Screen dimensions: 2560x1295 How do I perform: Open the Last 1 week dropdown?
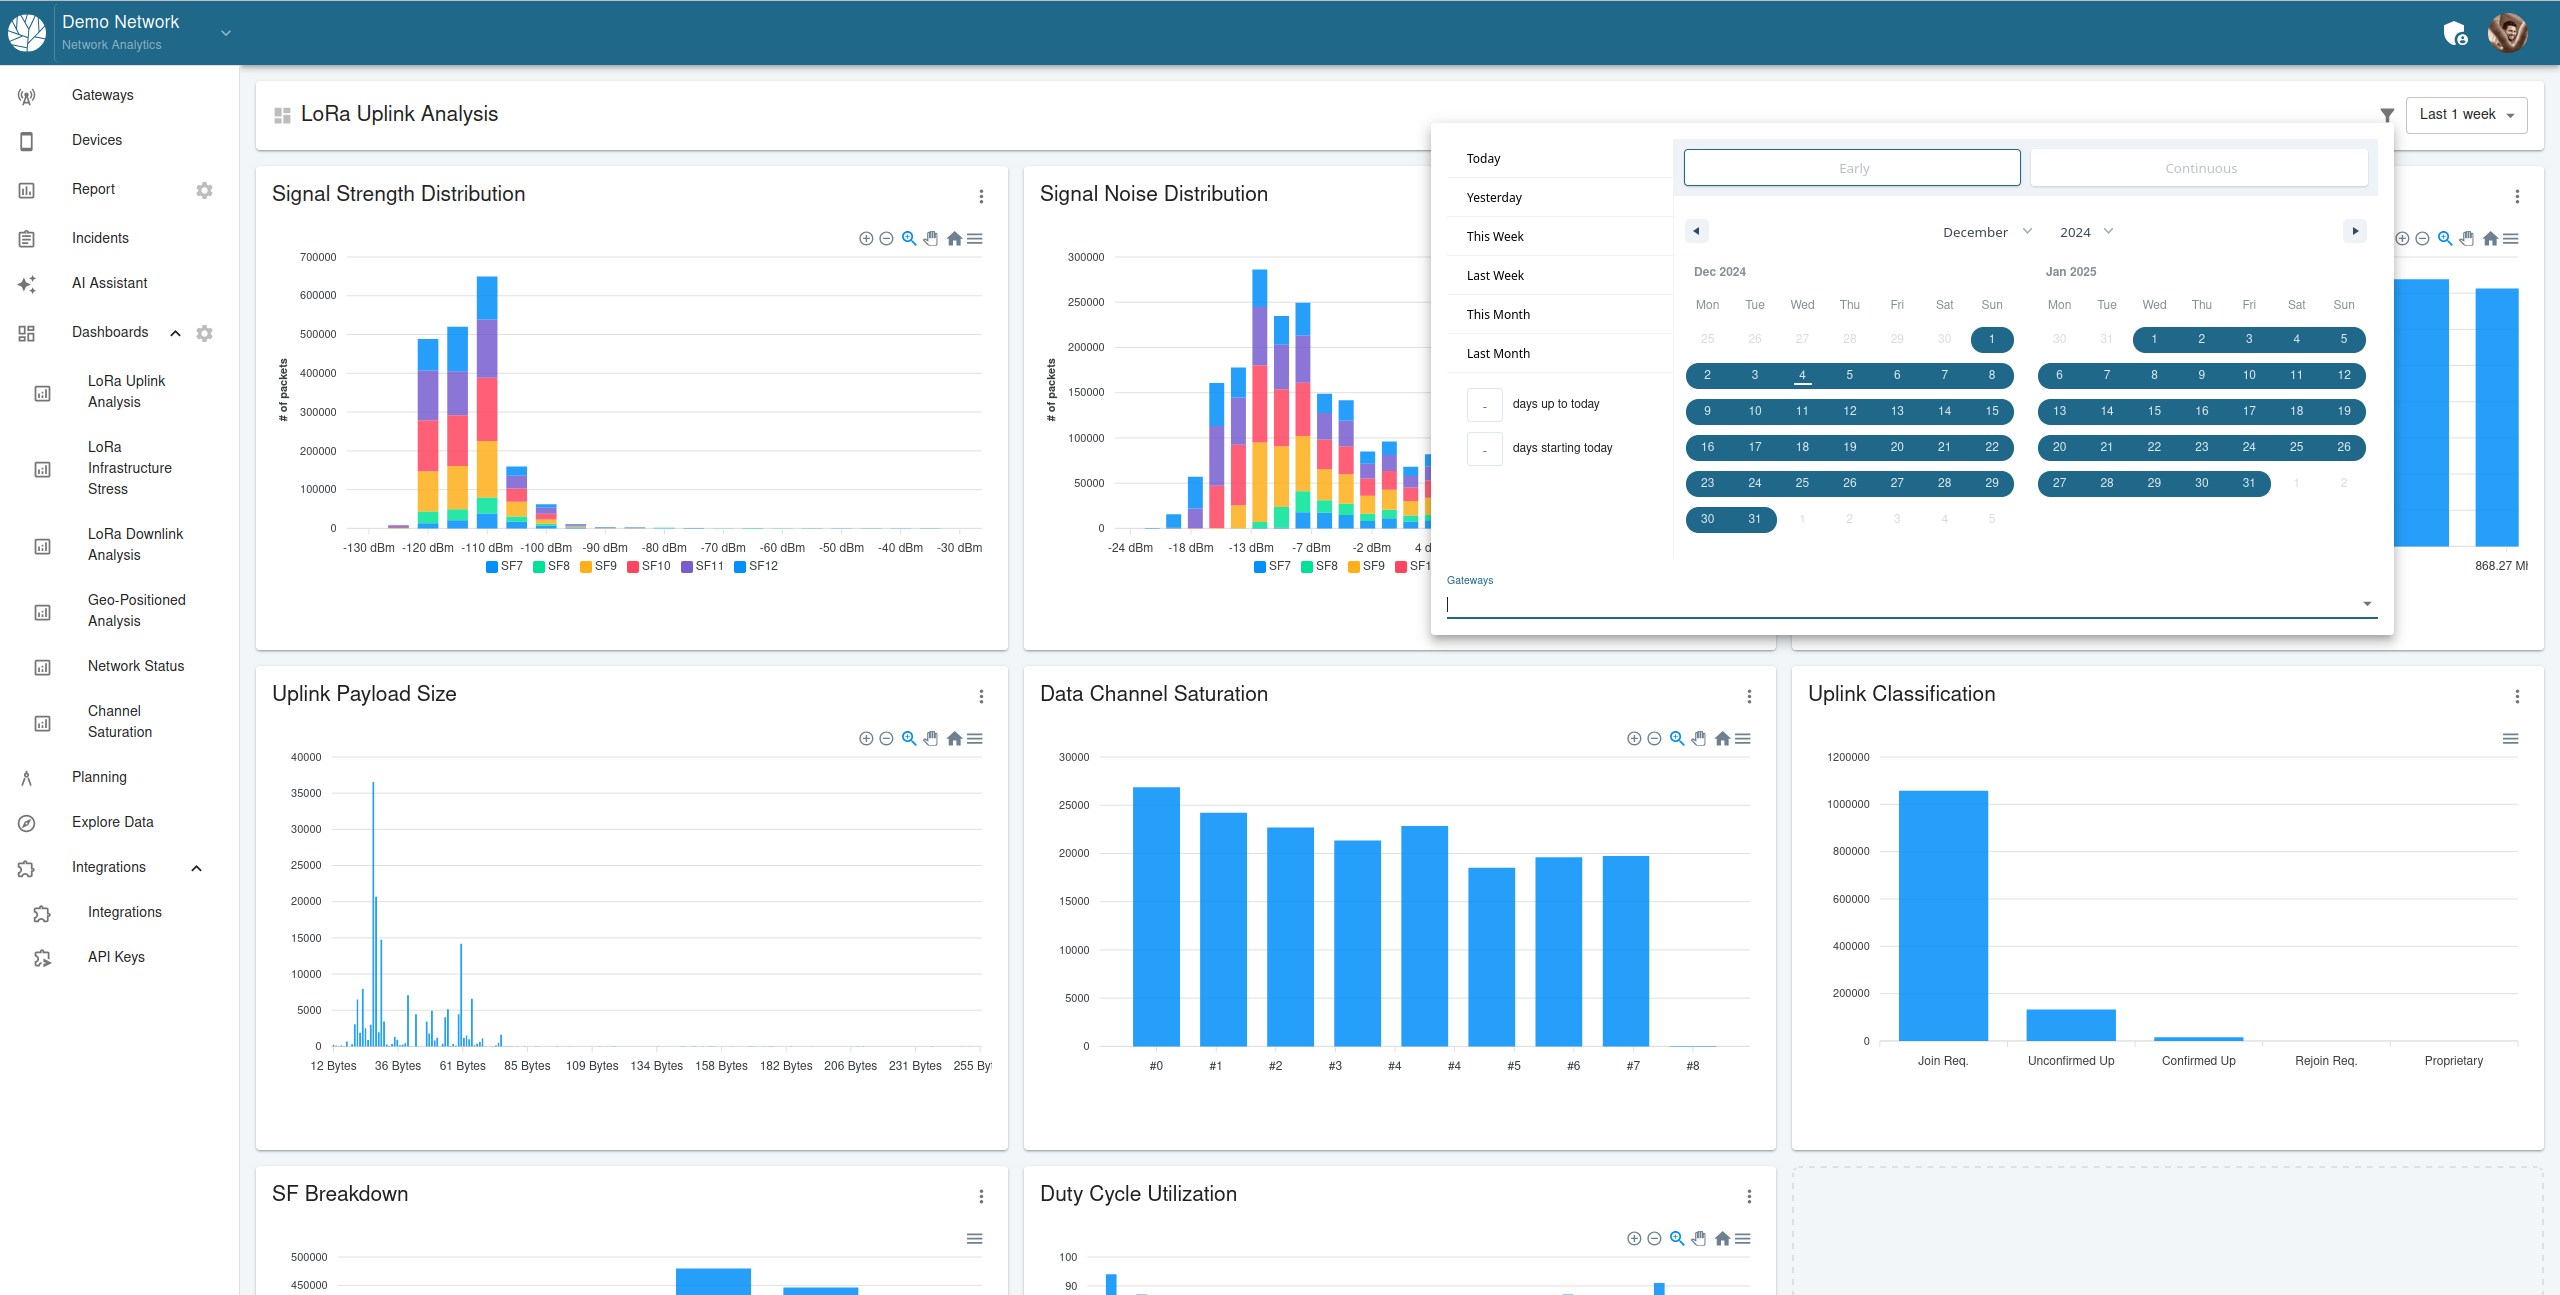click(x=2466, y=115)
